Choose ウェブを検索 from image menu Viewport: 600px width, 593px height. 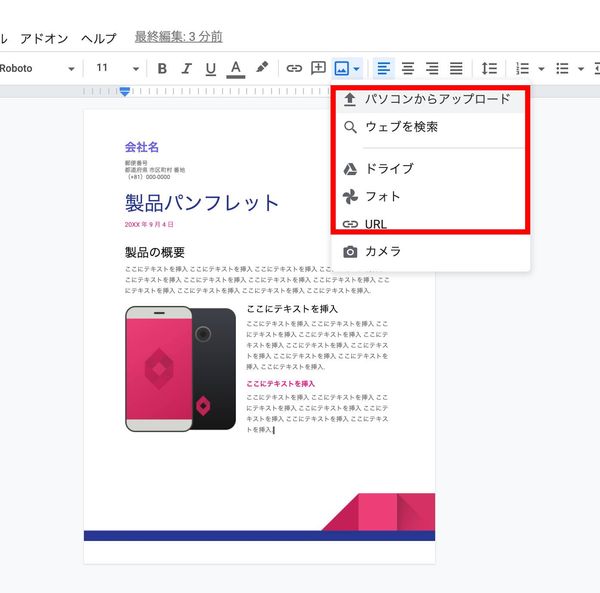(x=430, y=127)
